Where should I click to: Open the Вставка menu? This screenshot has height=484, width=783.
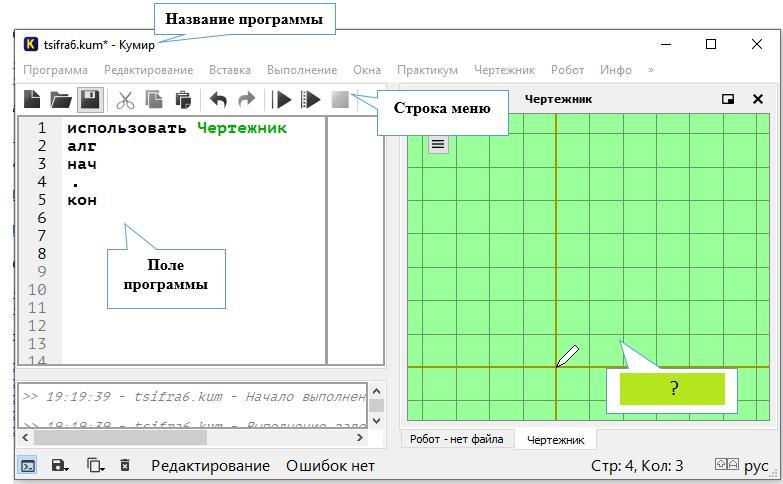click(x=230, y=70)
